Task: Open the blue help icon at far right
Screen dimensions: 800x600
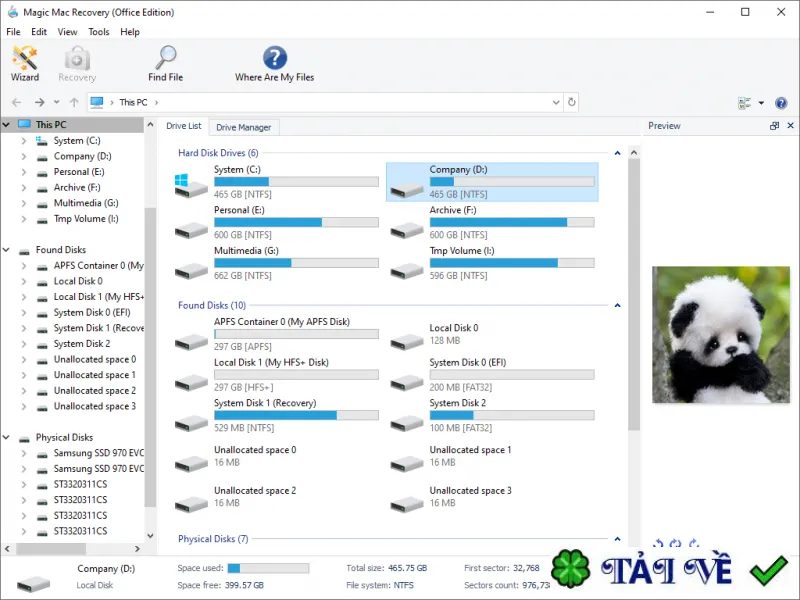Action: point(781,103)
